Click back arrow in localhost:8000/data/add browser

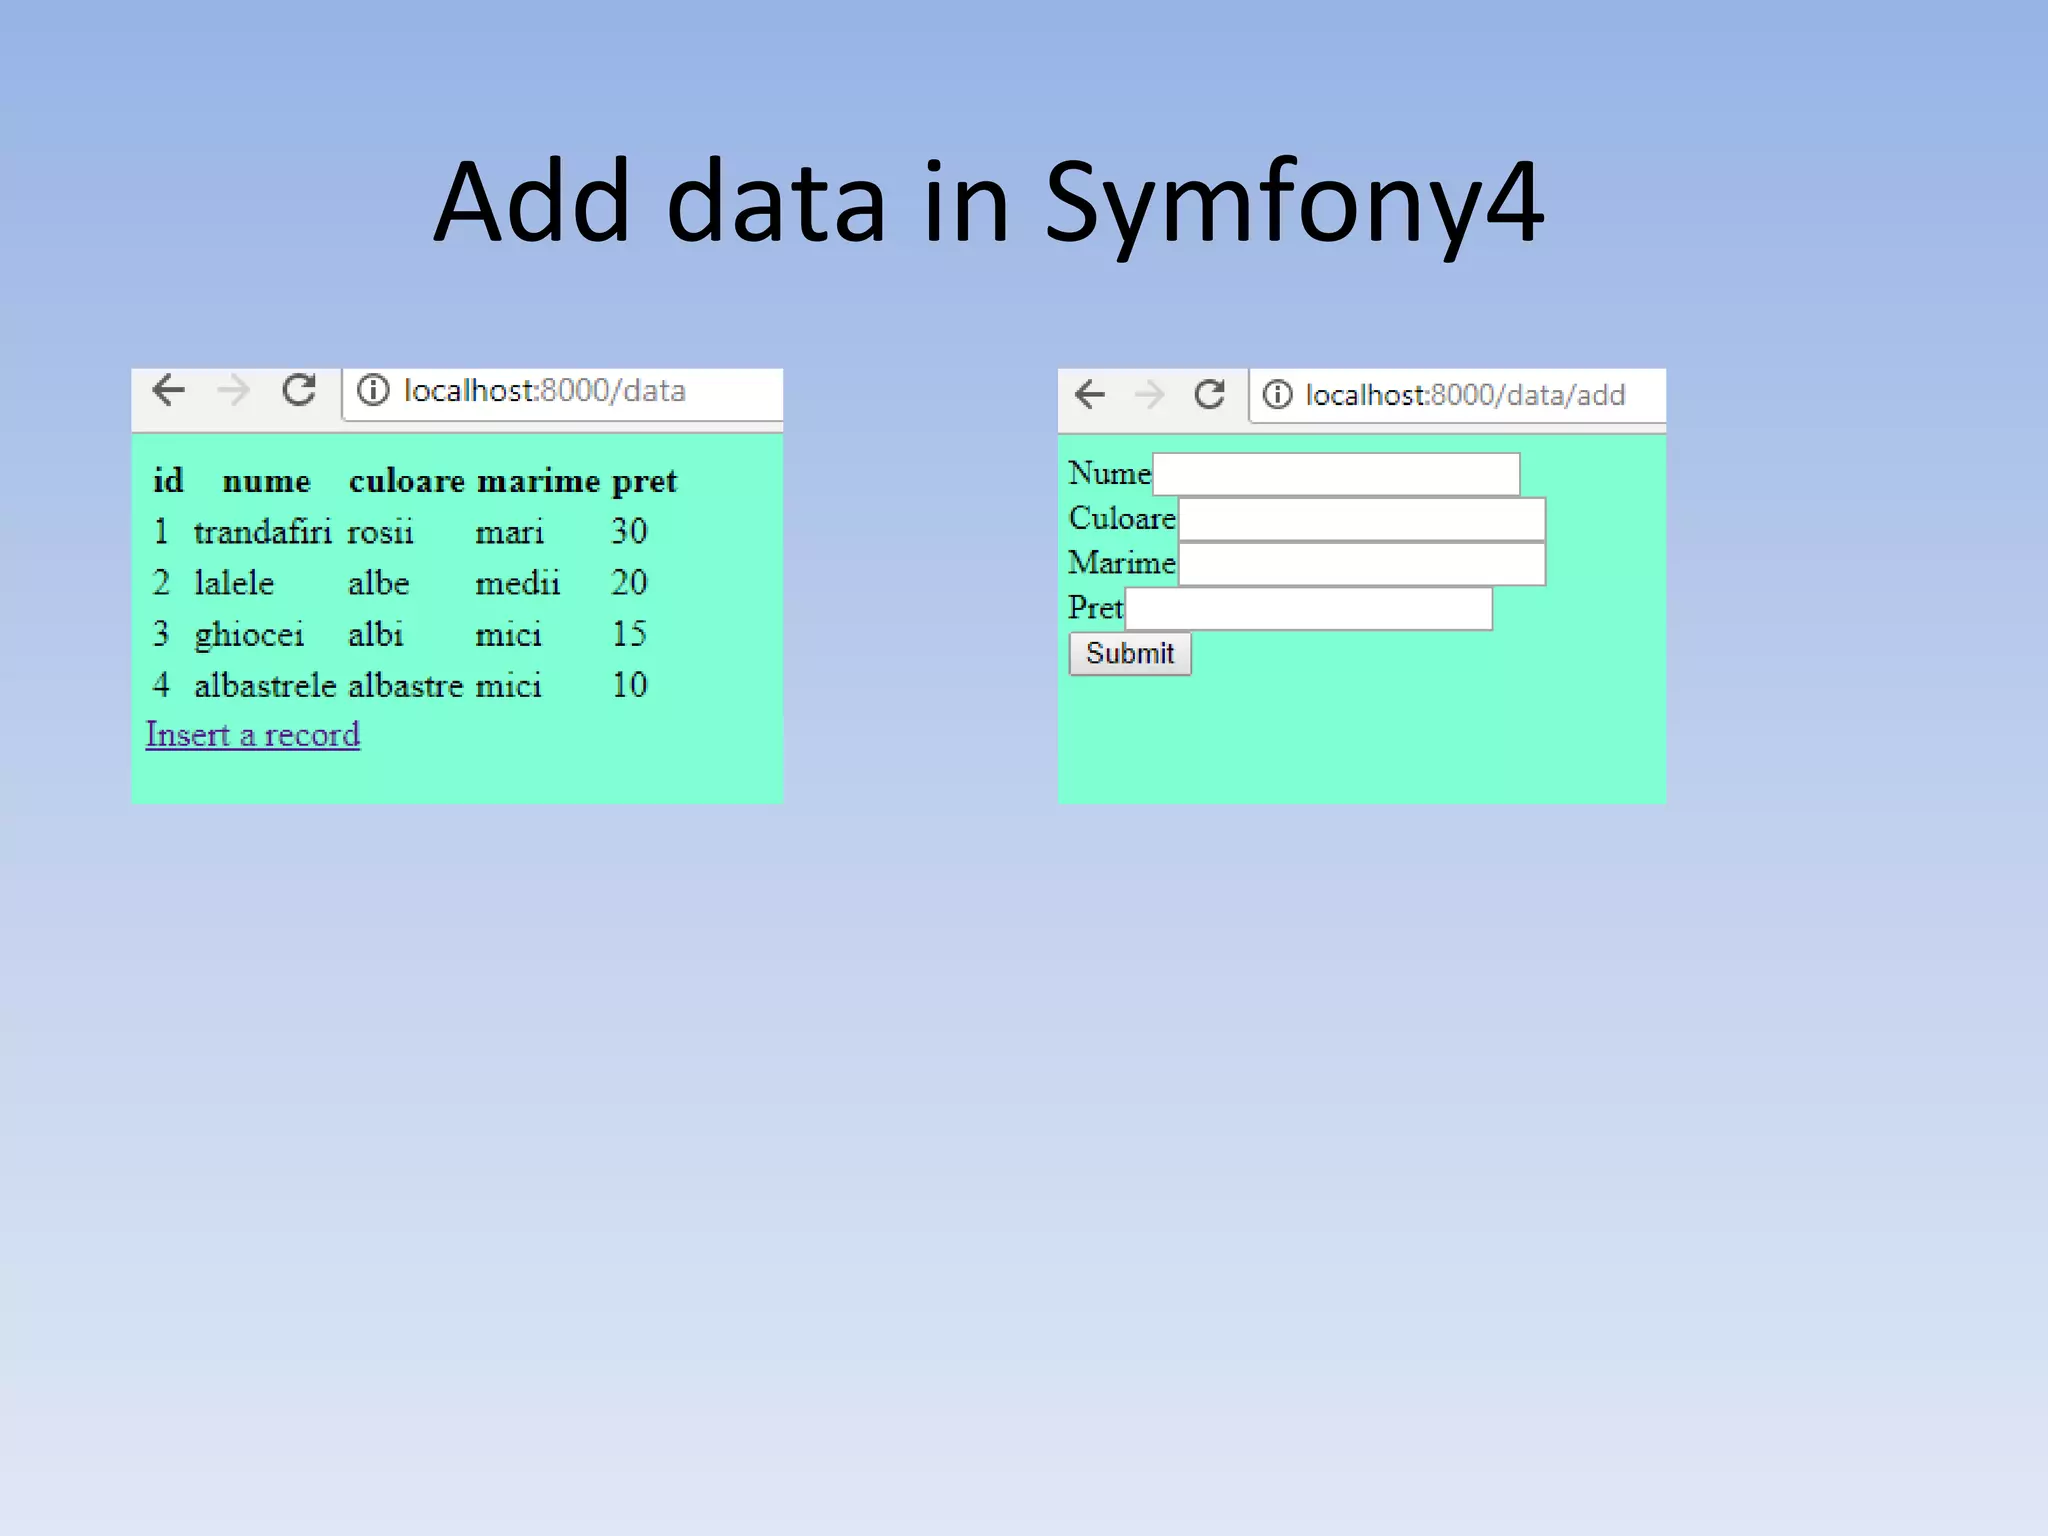click(1090, 395)
